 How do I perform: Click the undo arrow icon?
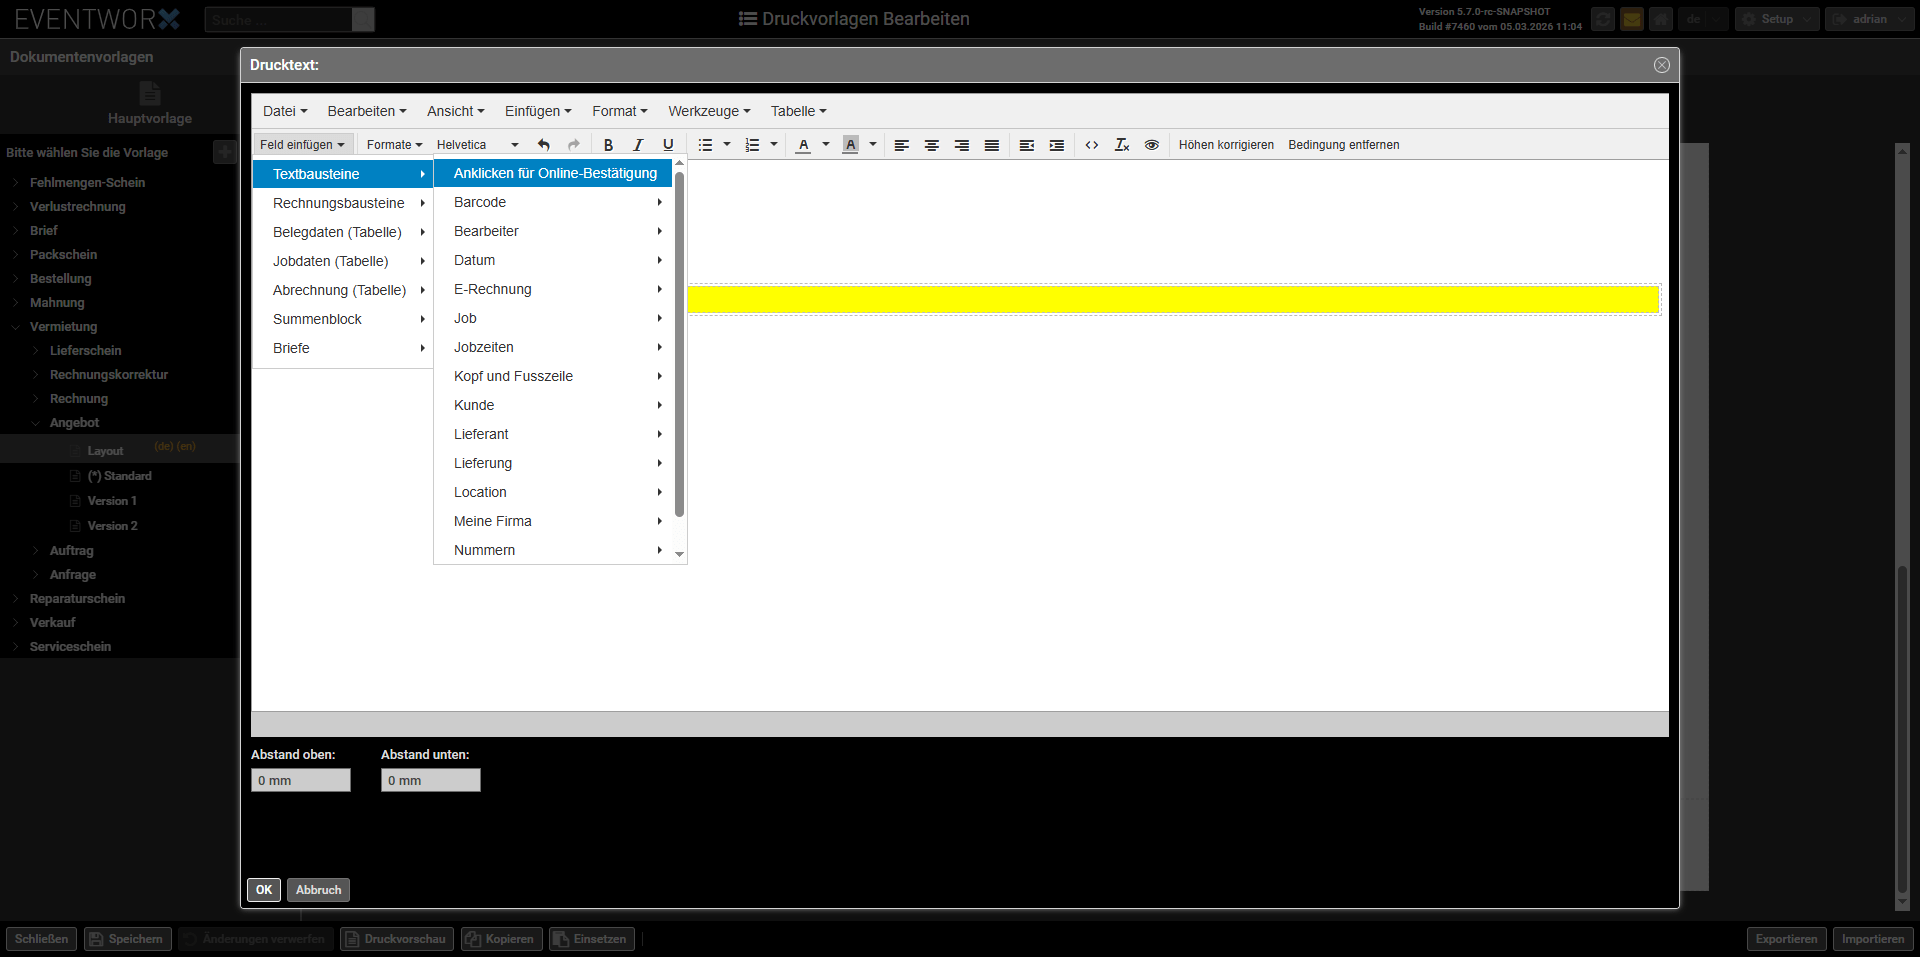pos(544,145)
